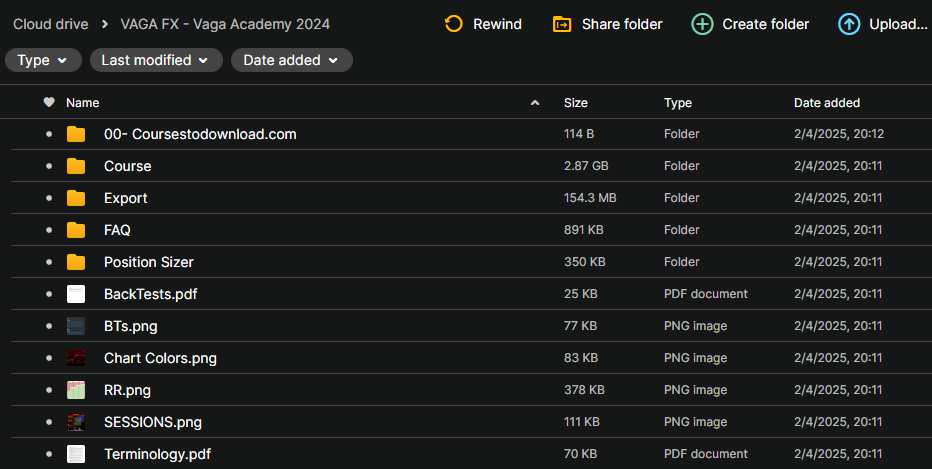
Task: Sort by the Name column header
Action: coord(83,103)
